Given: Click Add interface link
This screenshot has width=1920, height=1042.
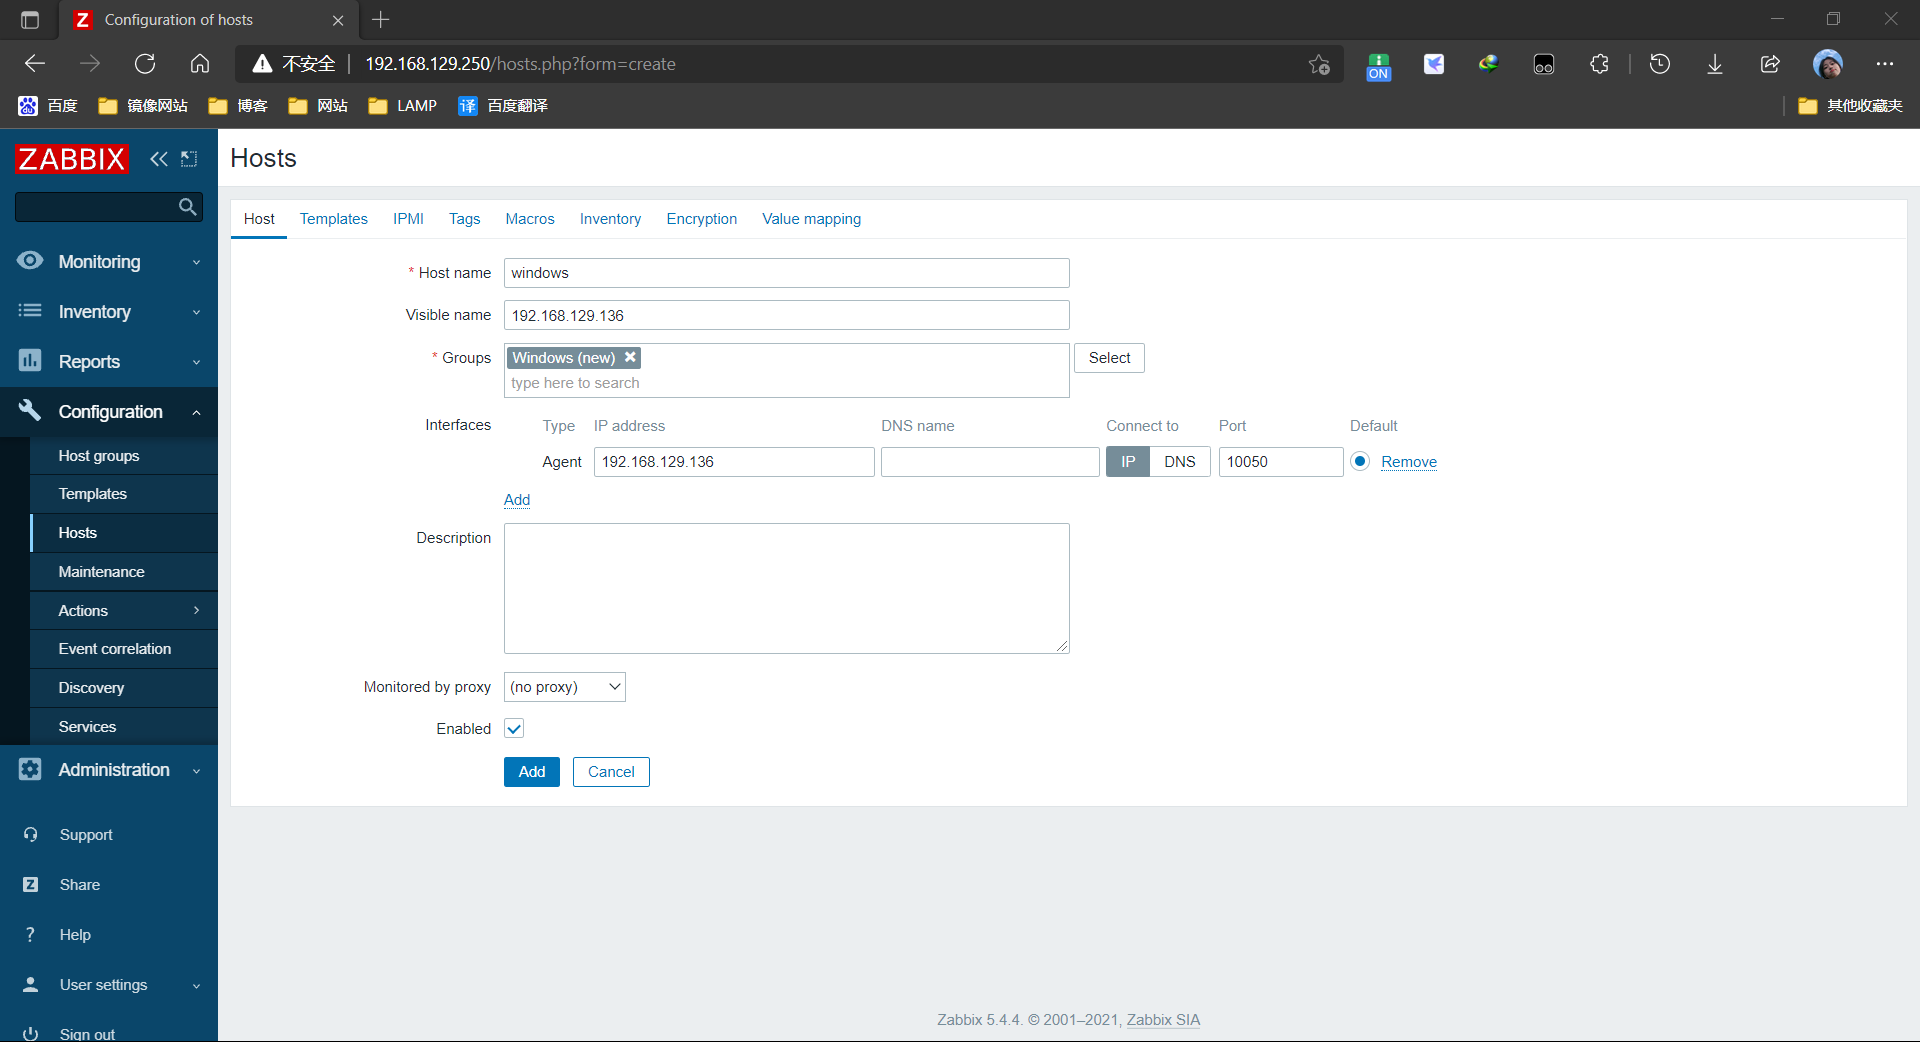Looking at the screenshot, I should (517, 500).
